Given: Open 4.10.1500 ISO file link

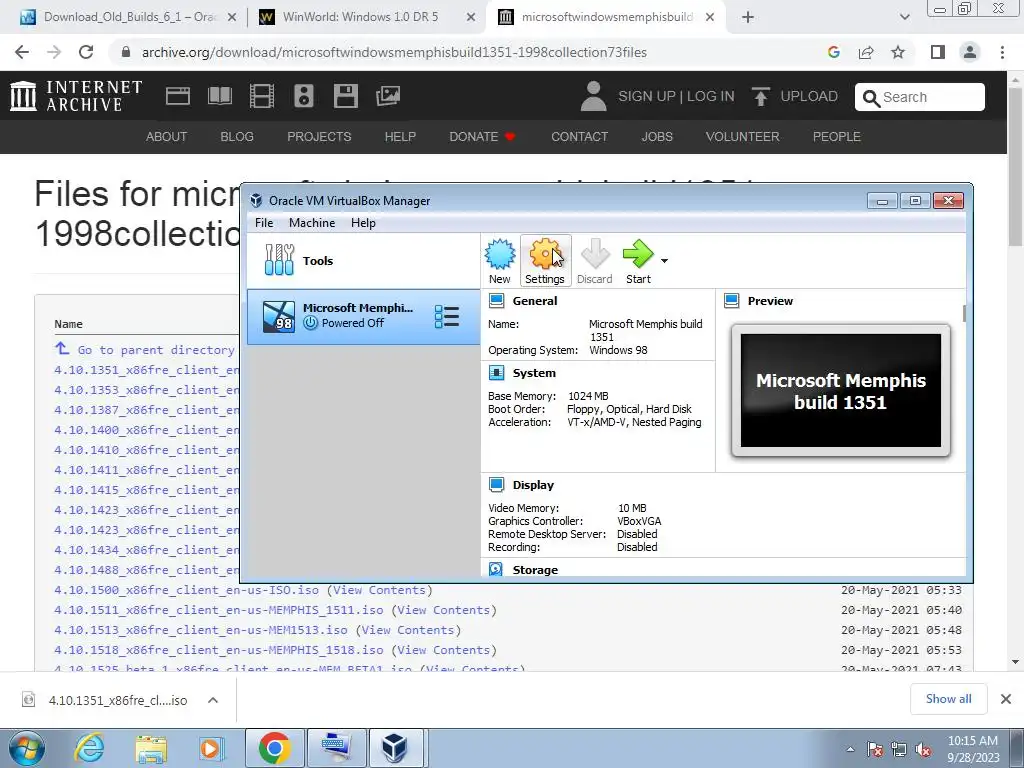Looking at the screenshot, I should point(186,590).
